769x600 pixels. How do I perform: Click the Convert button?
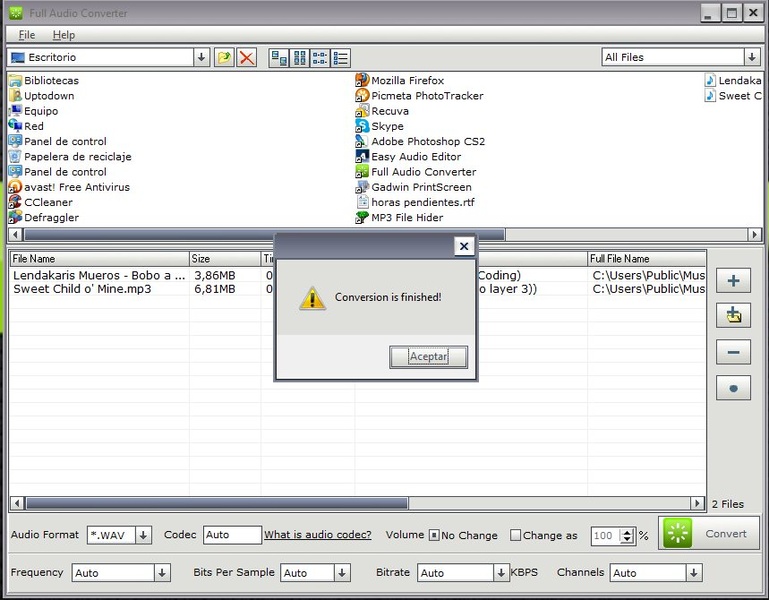pos(709,533)
